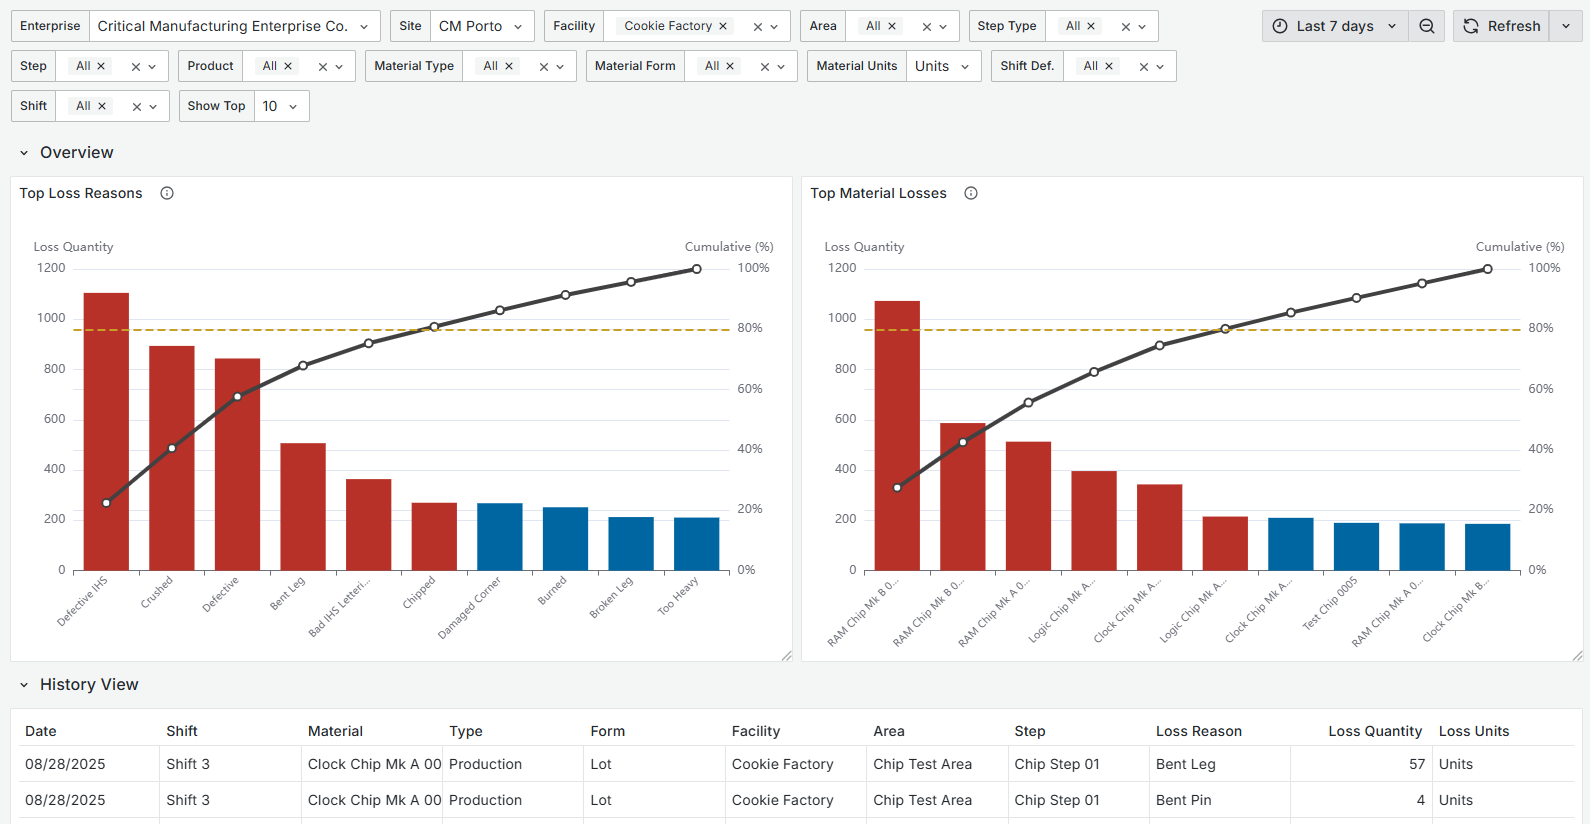
Task: Open info icon beside Top Material Losses
Action: click(x=970, y=193)
